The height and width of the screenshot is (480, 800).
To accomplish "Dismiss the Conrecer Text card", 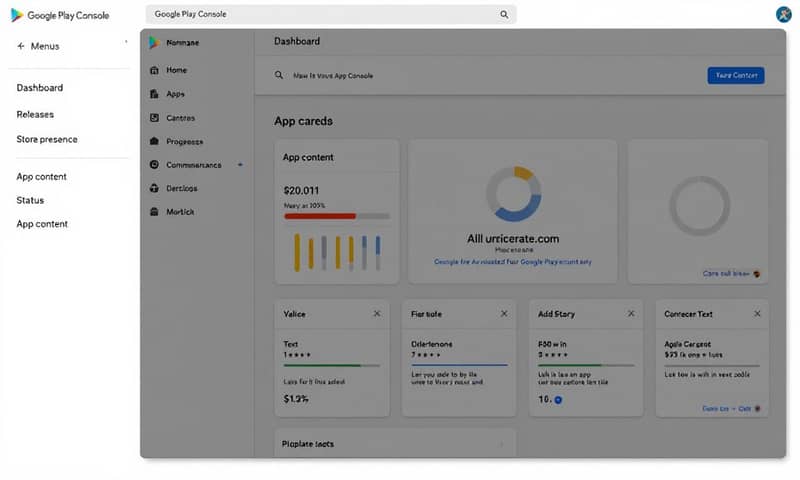I will click(757, 314).
